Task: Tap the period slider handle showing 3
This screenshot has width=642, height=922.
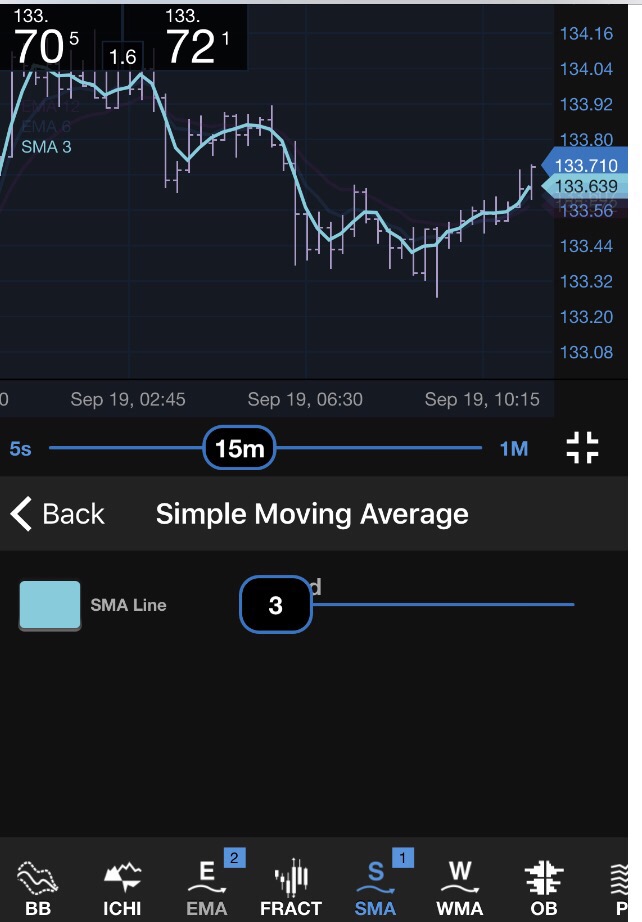Action: [x=276, y=605]
